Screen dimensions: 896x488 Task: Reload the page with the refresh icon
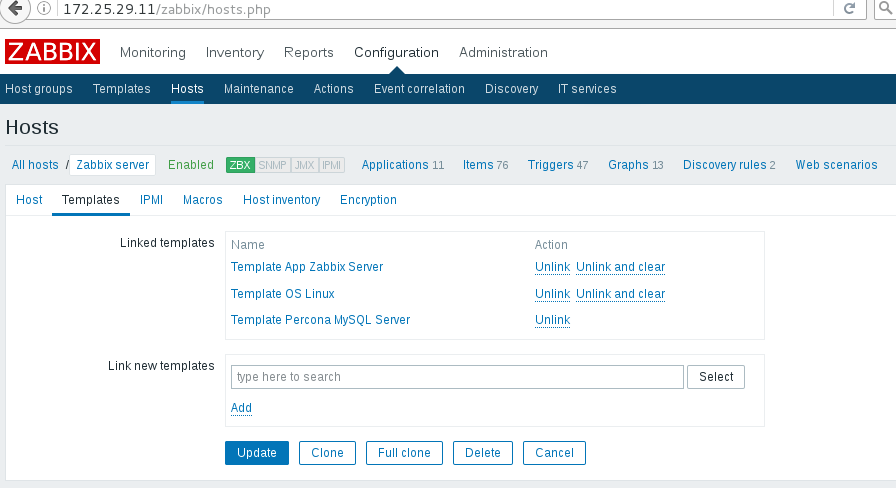click(x=850, y=9)
